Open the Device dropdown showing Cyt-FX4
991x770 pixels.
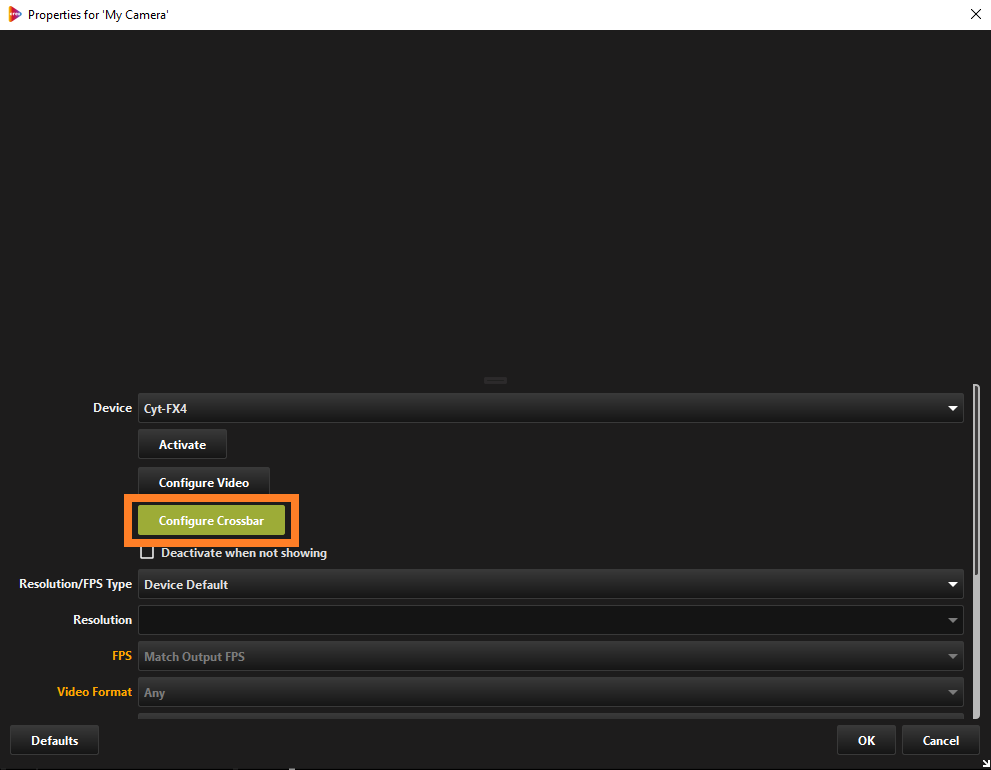(x=550, y=408)
